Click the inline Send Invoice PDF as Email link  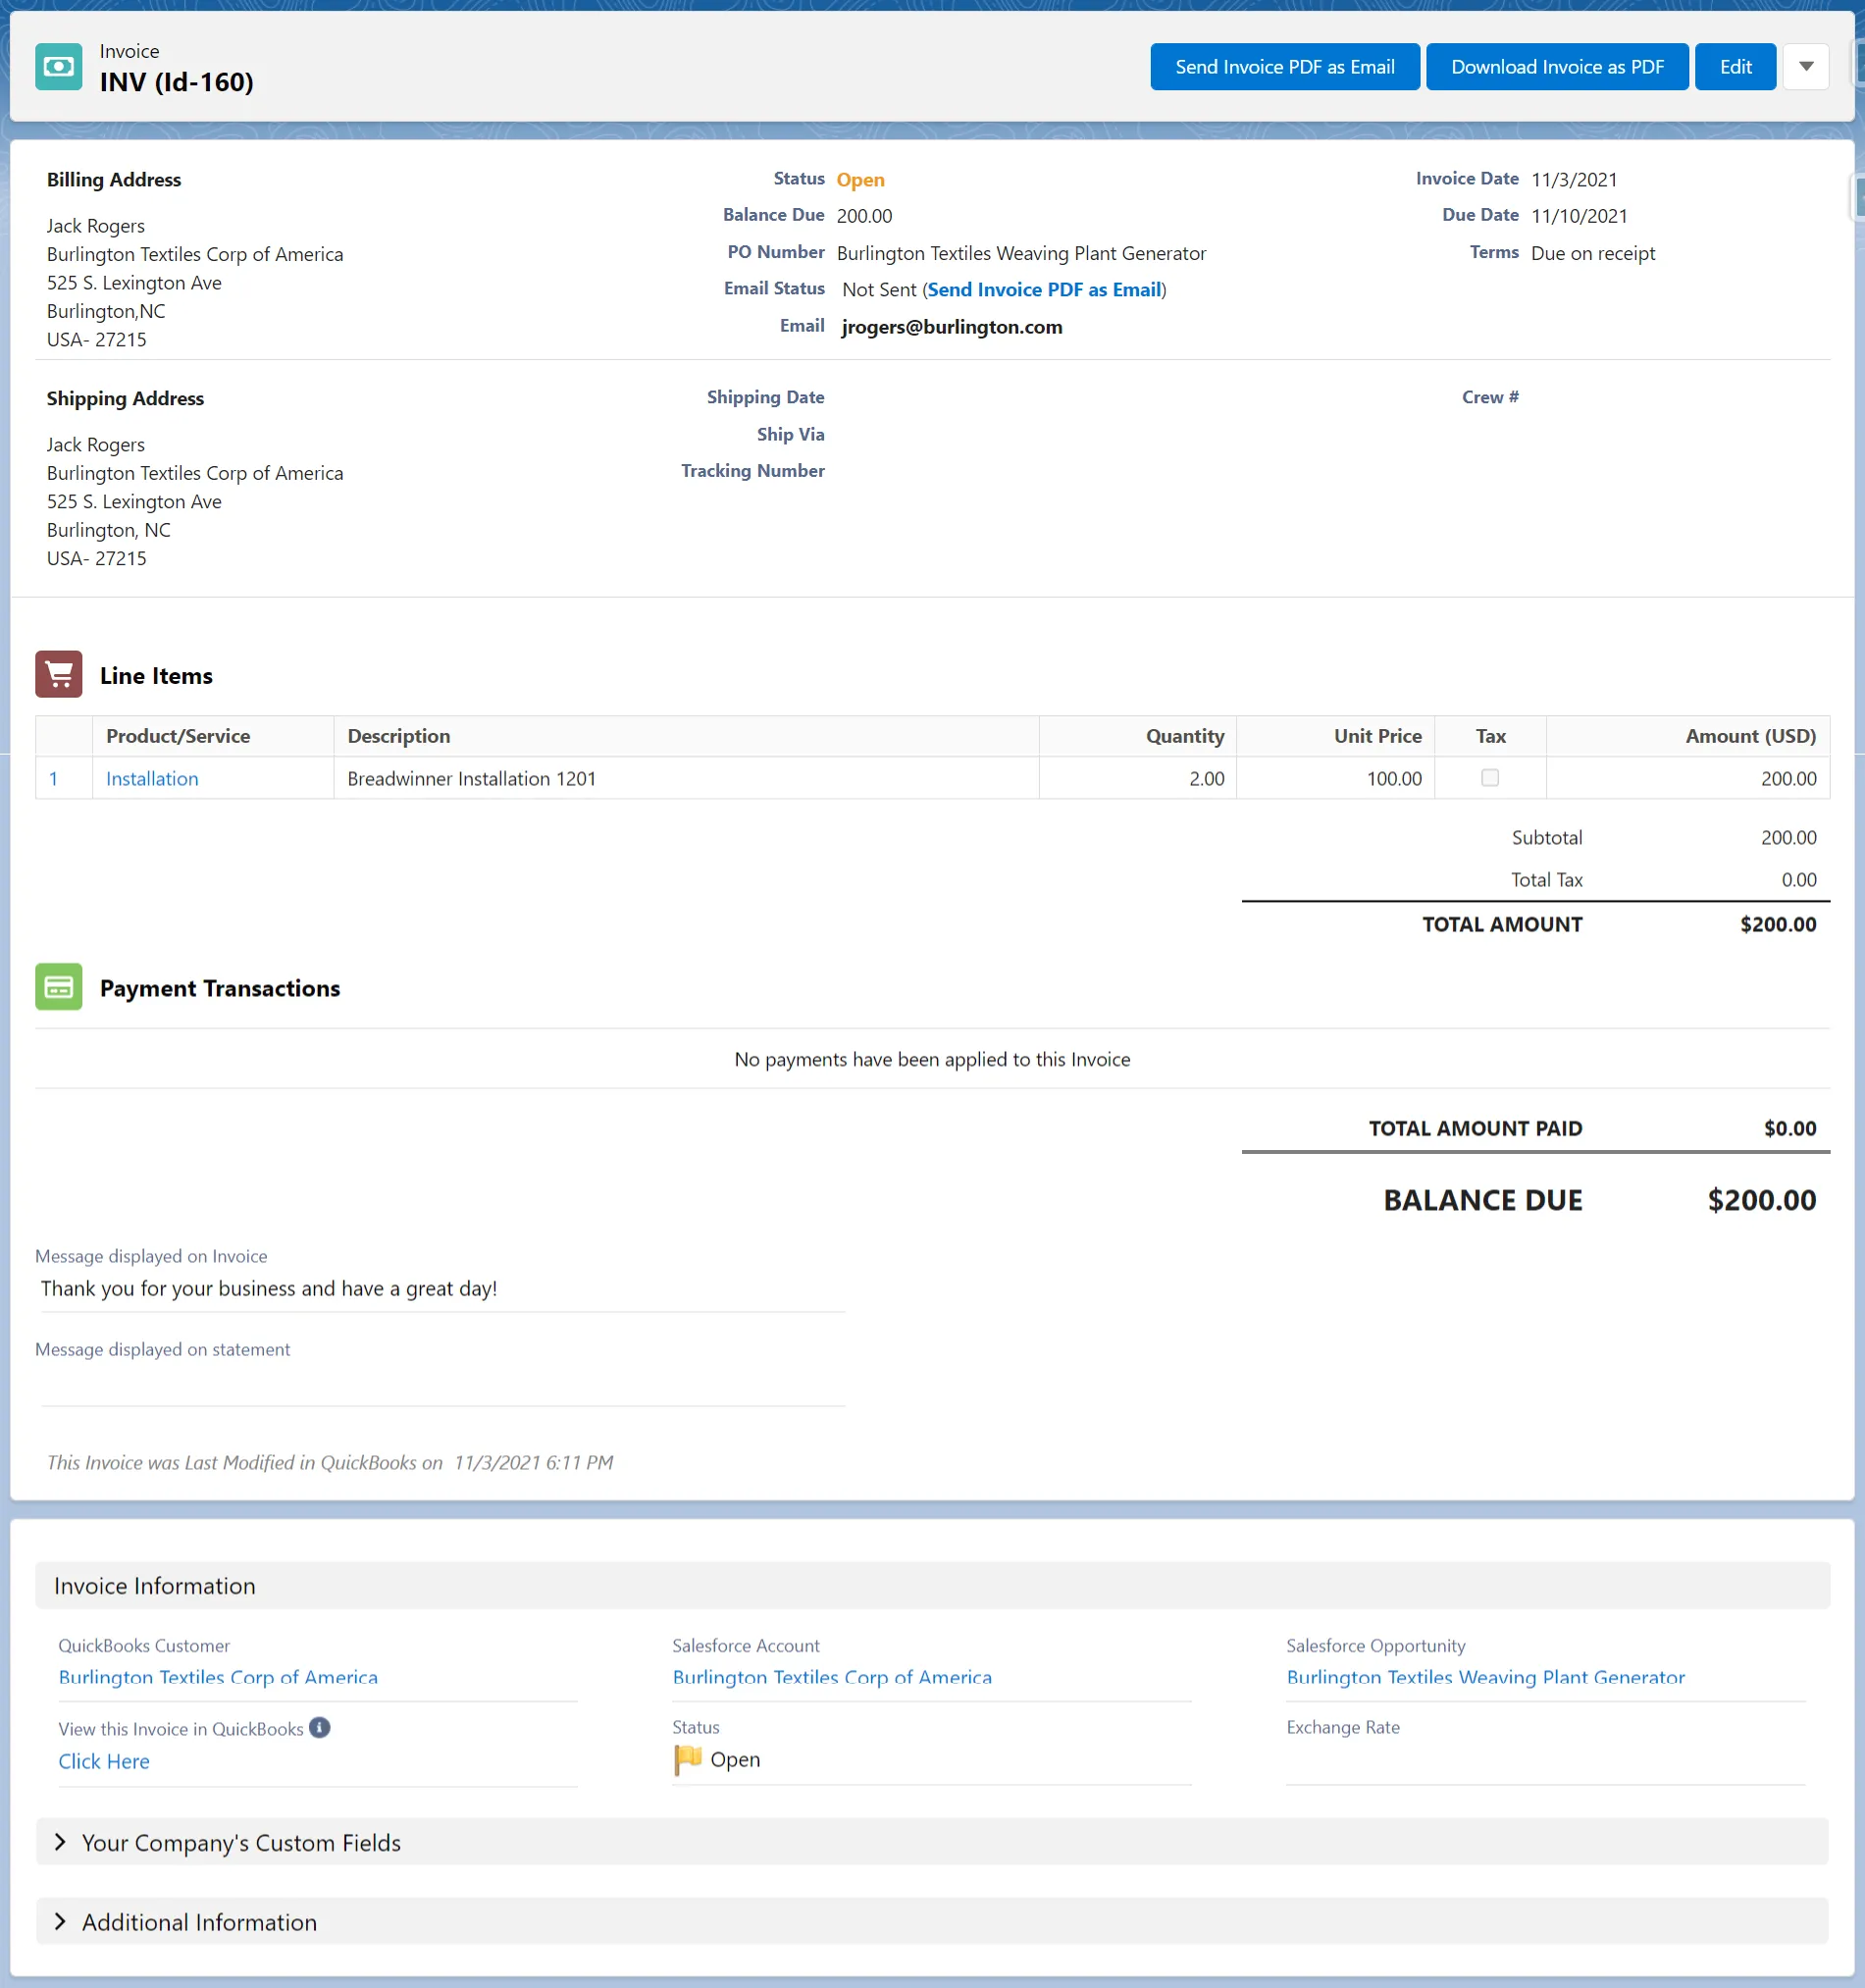pos(1044,290)
